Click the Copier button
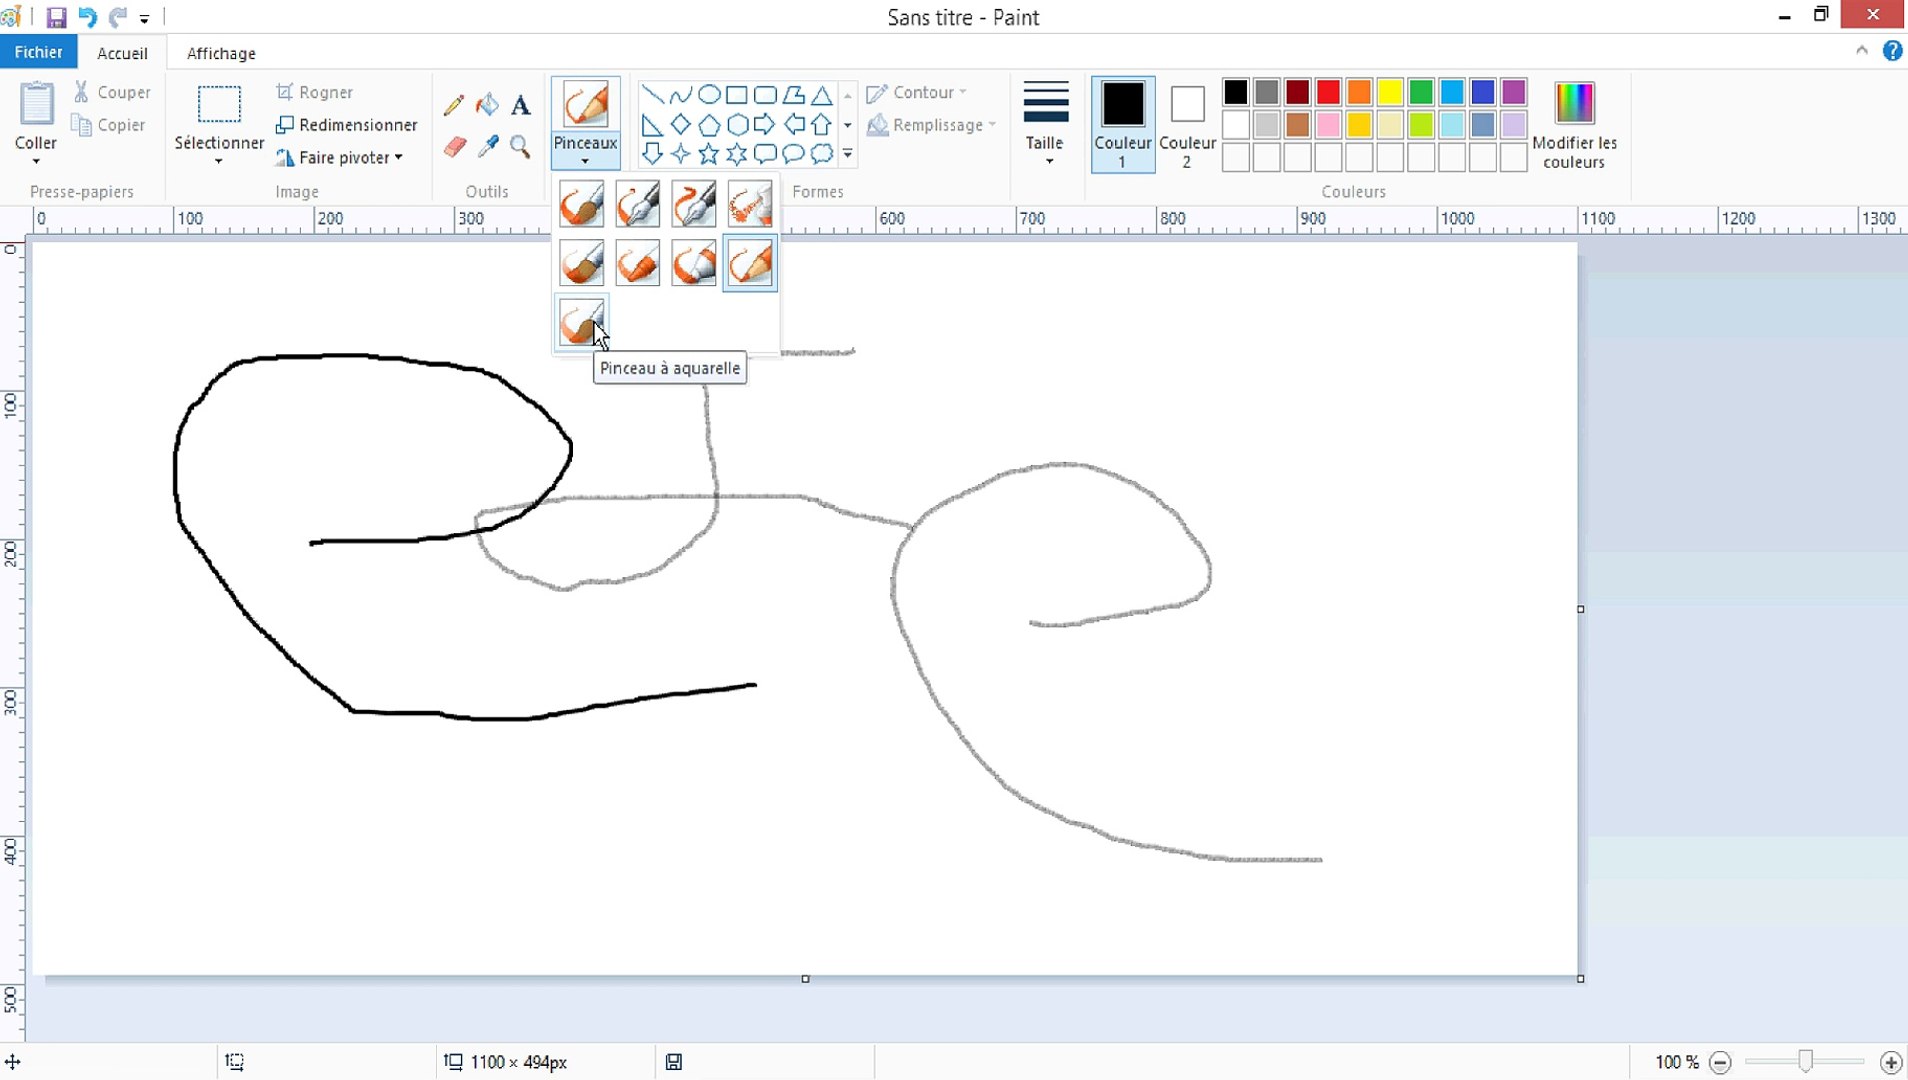 click(x=109, y=125)
